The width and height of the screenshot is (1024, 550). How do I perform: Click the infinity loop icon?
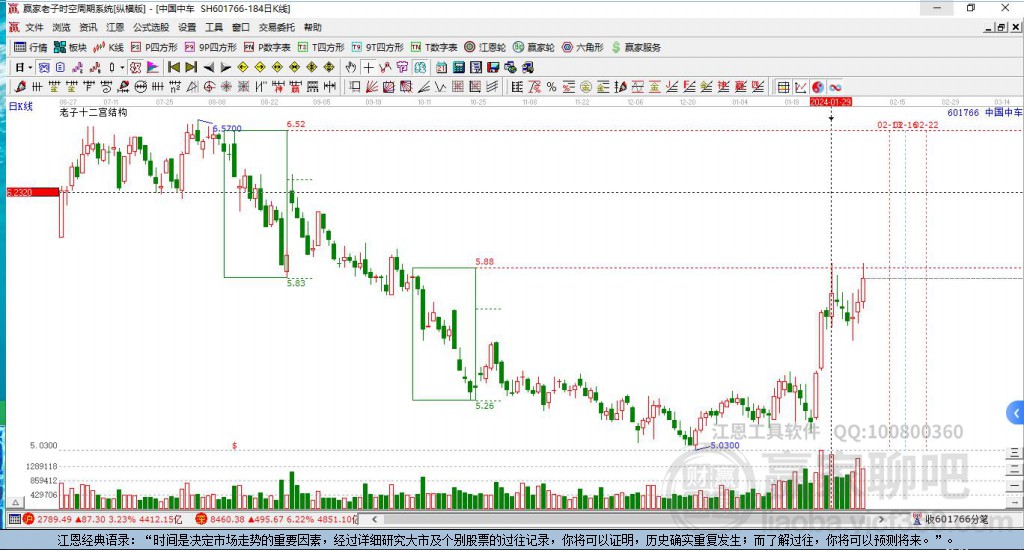[835, 87]
